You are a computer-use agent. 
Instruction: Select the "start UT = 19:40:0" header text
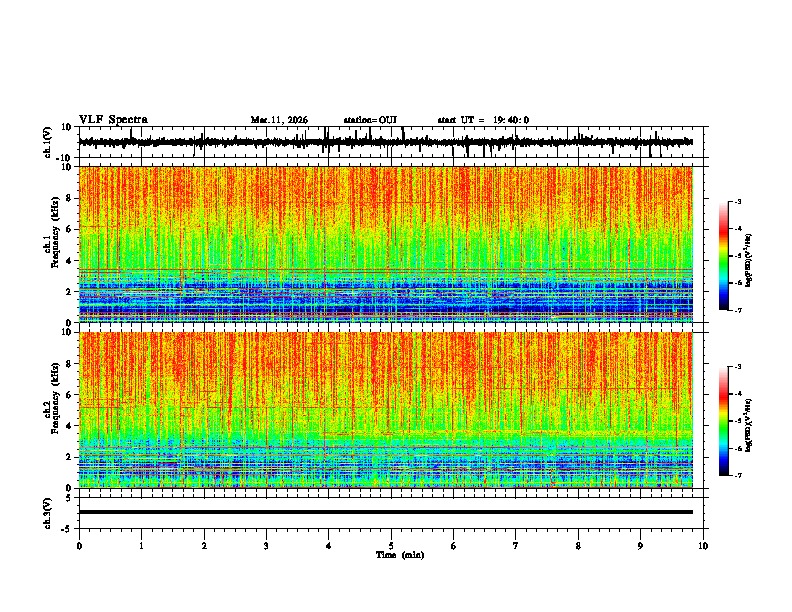click(483, 120)
